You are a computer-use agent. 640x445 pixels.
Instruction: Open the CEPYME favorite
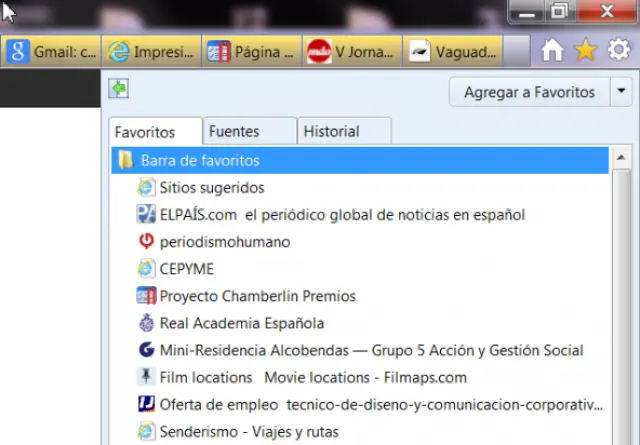point(186,269)
